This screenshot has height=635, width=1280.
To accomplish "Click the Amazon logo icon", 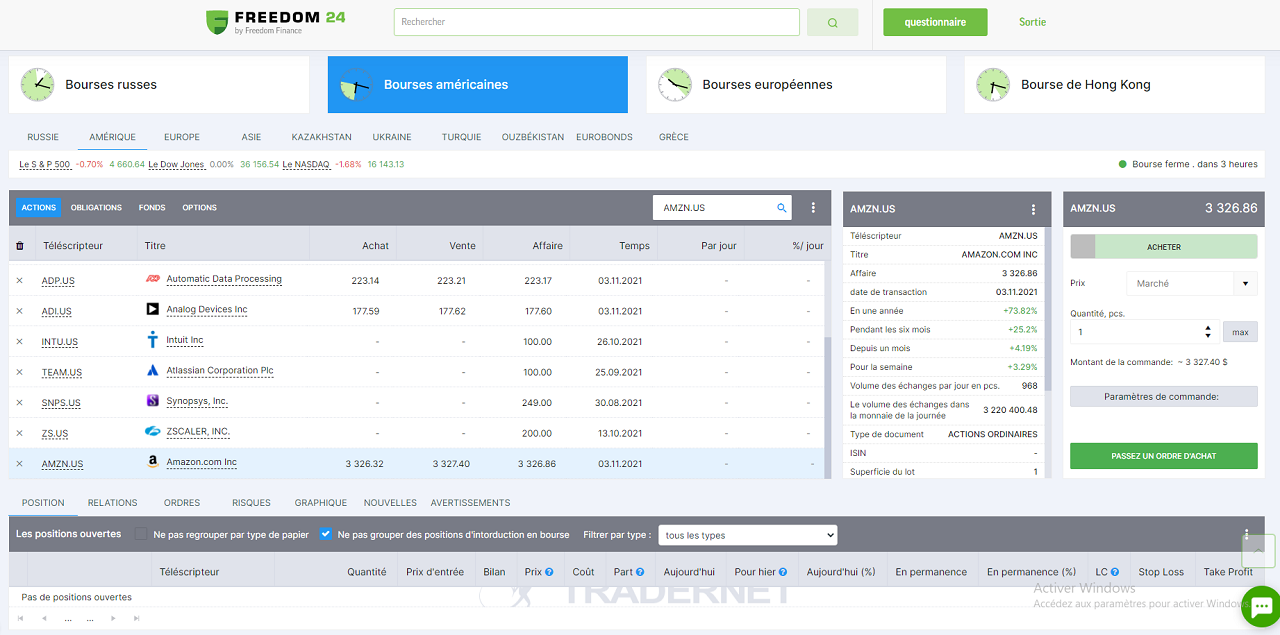I will coord(153,462).
